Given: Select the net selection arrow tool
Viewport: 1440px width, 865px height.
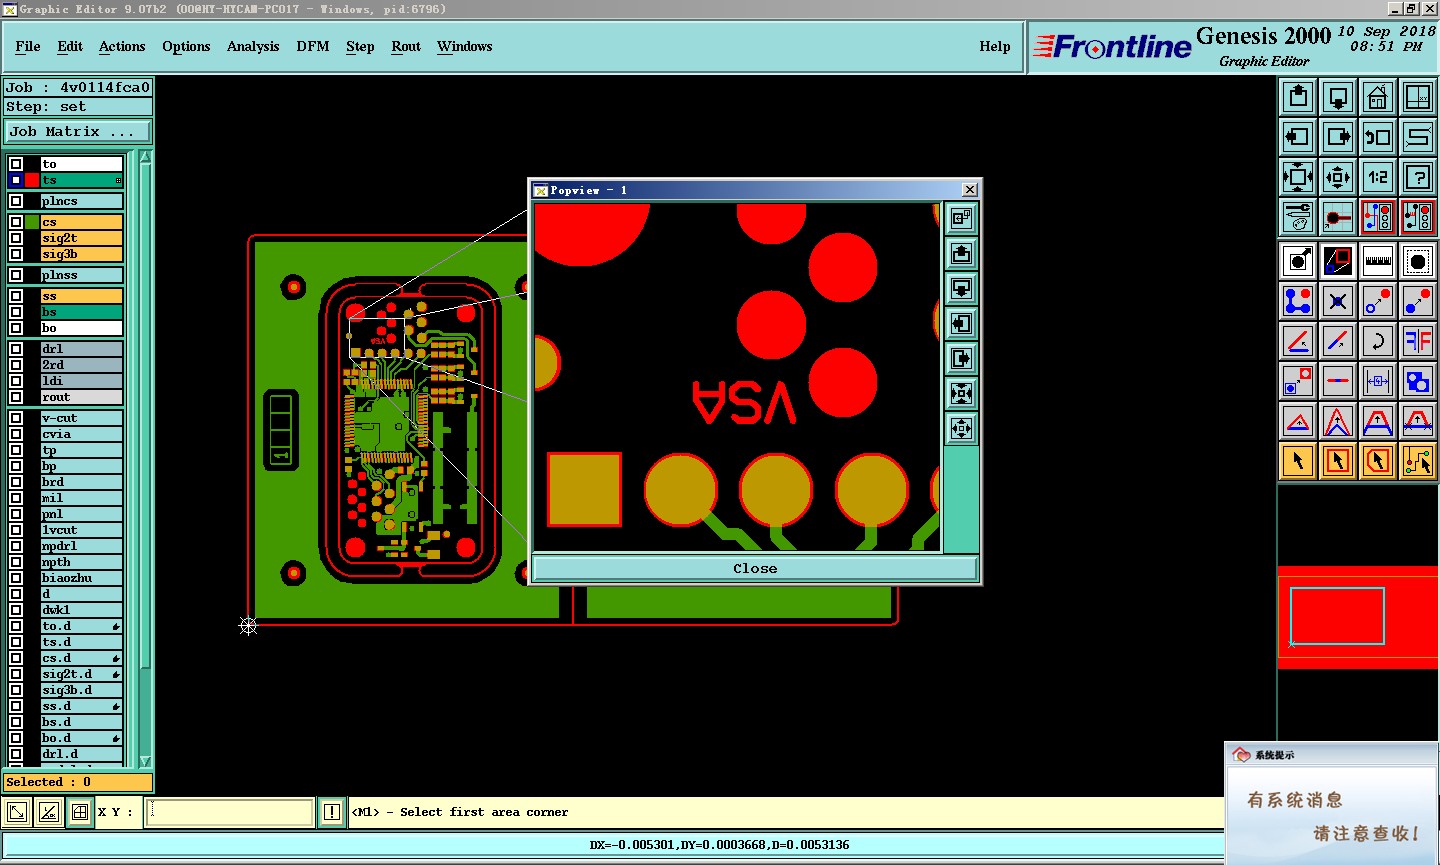Looking at the screenshot, I should 1418,461.
